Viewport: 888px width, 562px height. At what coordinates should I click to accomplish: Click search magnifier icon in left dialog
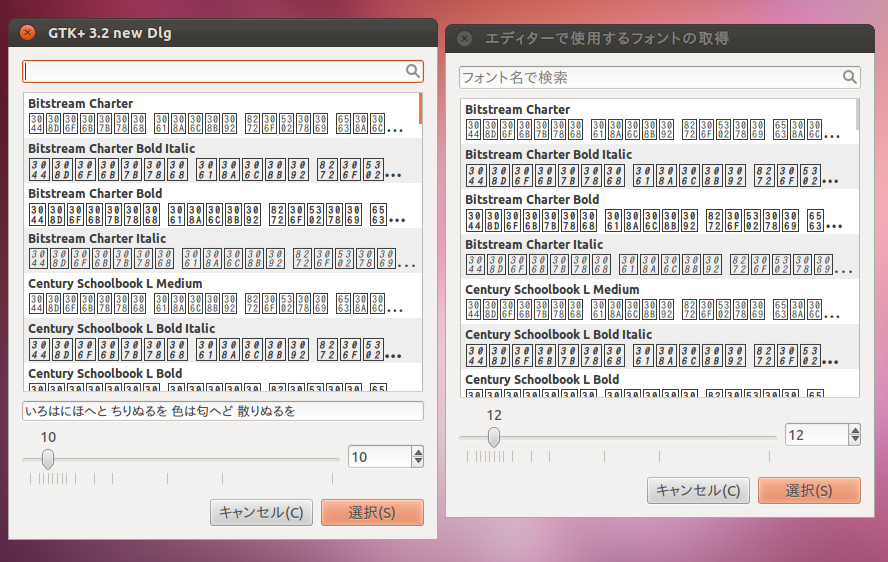413,71
